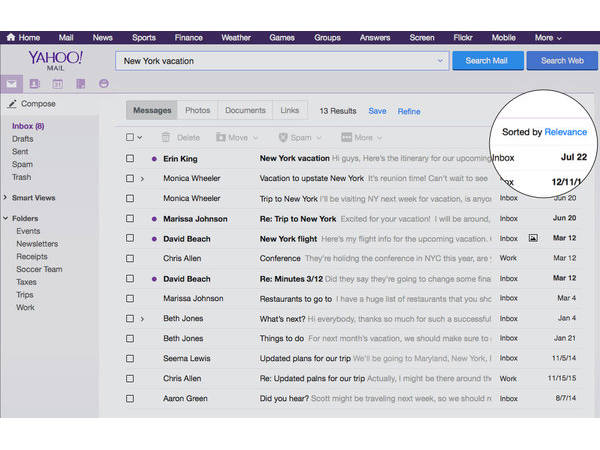
Task: Open the Spam folder in sidebar
Action: pos(22,164)
